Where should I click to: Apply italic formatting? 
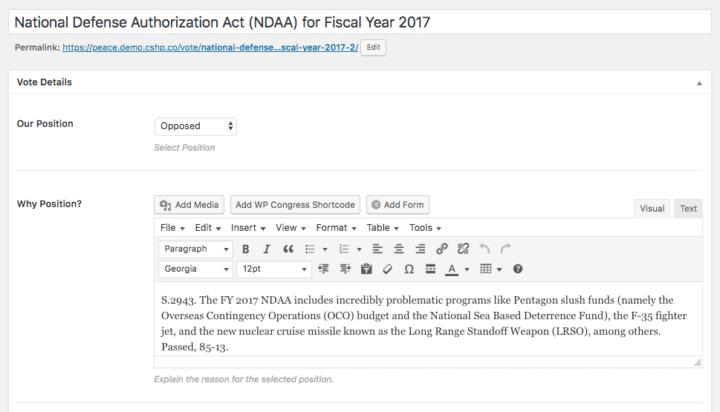pos(267,248)
